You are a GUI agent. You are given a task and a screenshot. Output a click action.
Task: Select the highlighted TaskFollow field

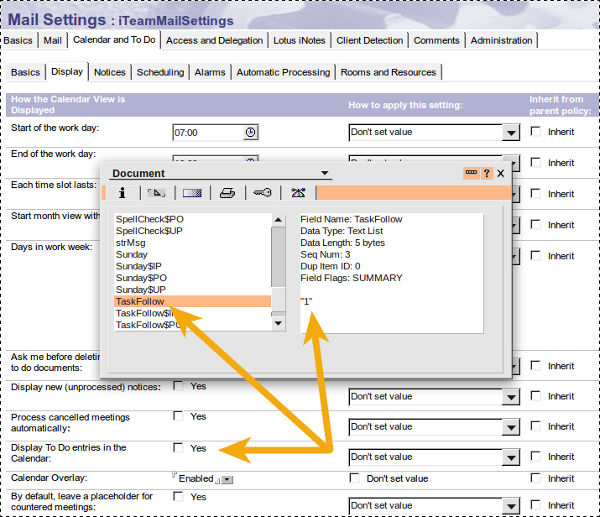(x=192, y=301)
